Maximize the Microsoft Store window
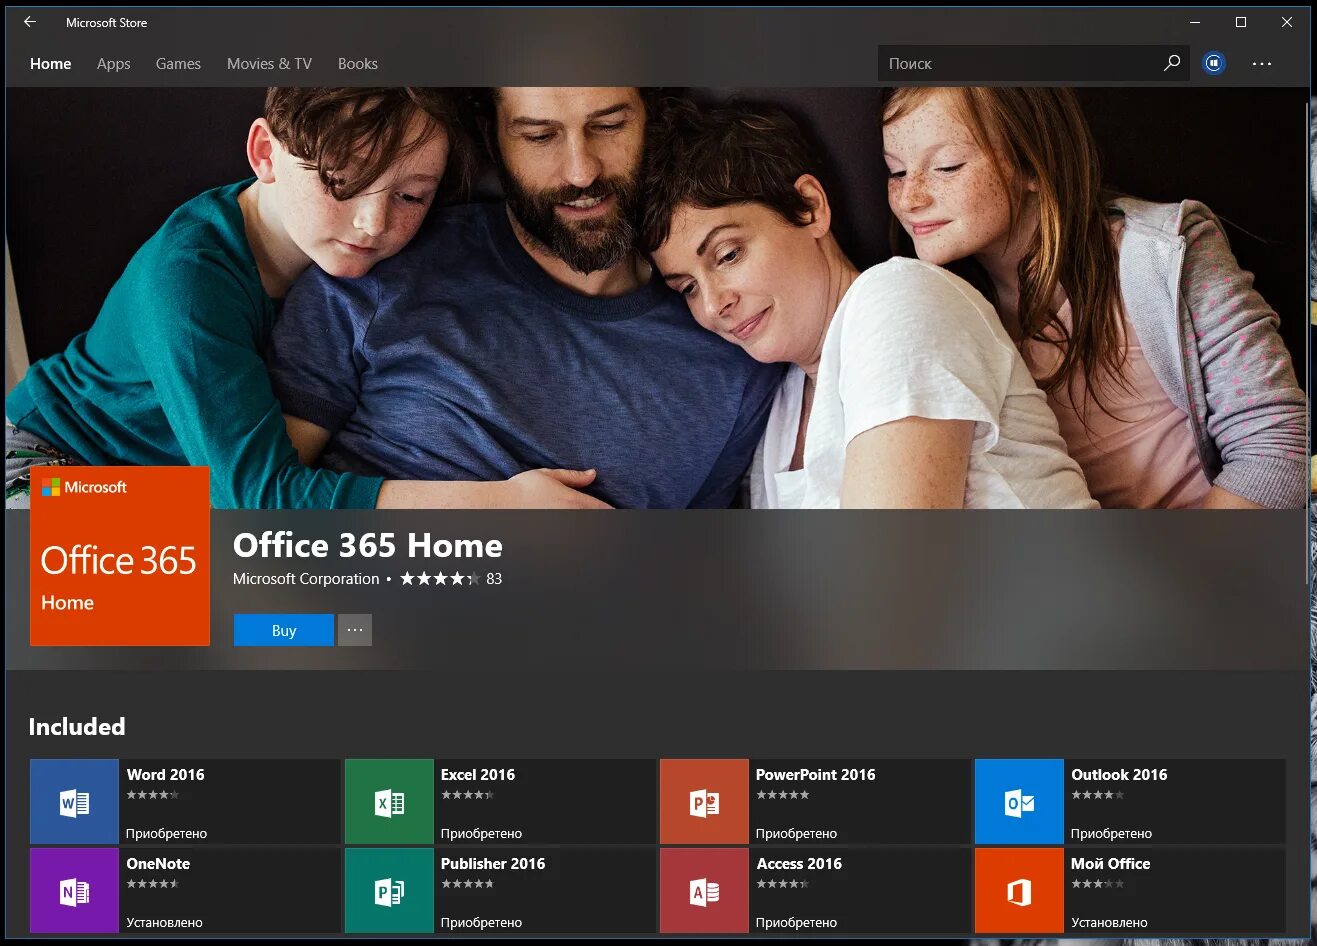 point(1241,22)
